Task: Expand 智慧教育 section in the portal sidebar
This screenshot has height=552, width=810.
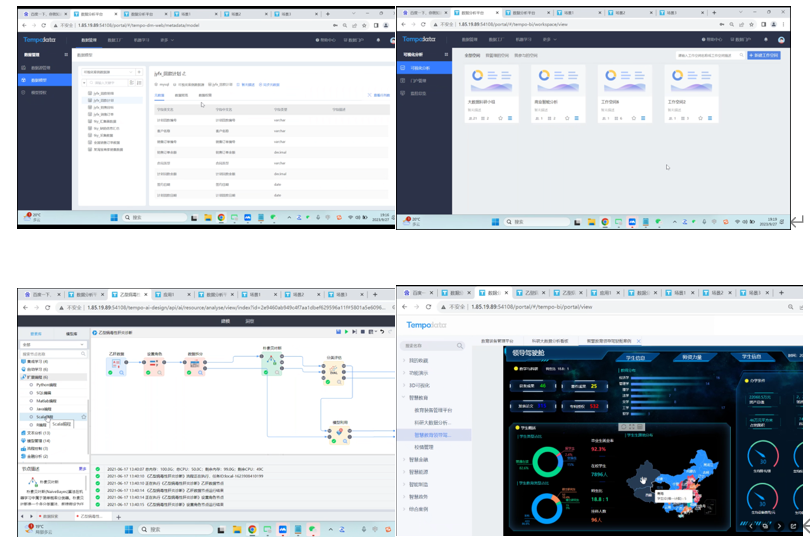Action: pyautogui.click(x=422, y=396)
